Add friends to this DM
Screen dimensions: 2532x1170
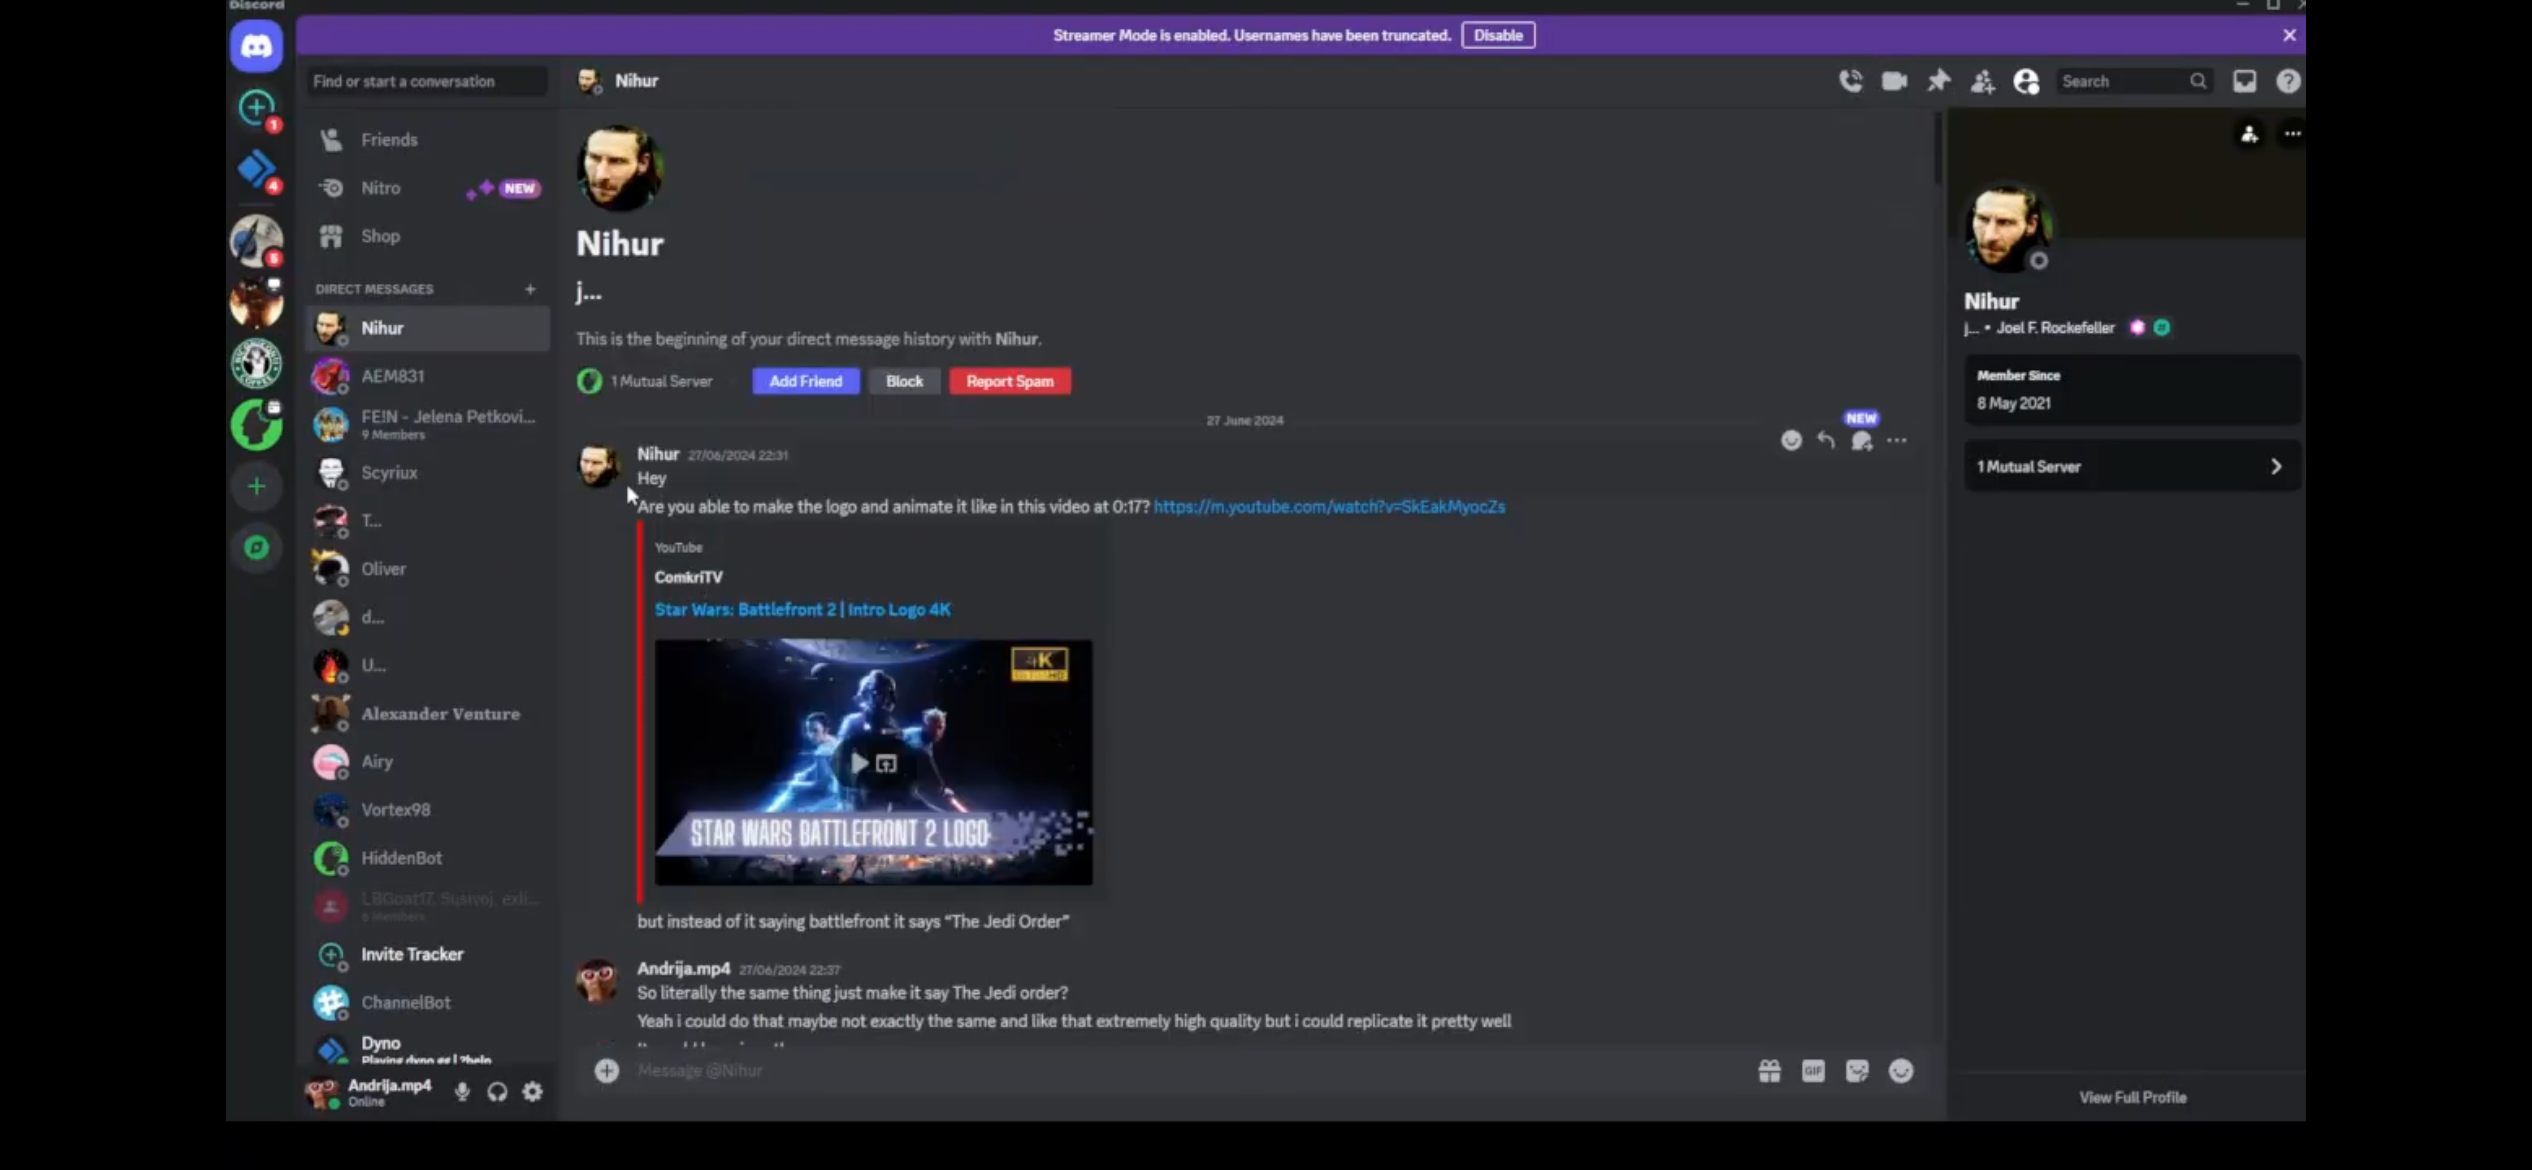pyautogui.click(x=1982, y=81)
